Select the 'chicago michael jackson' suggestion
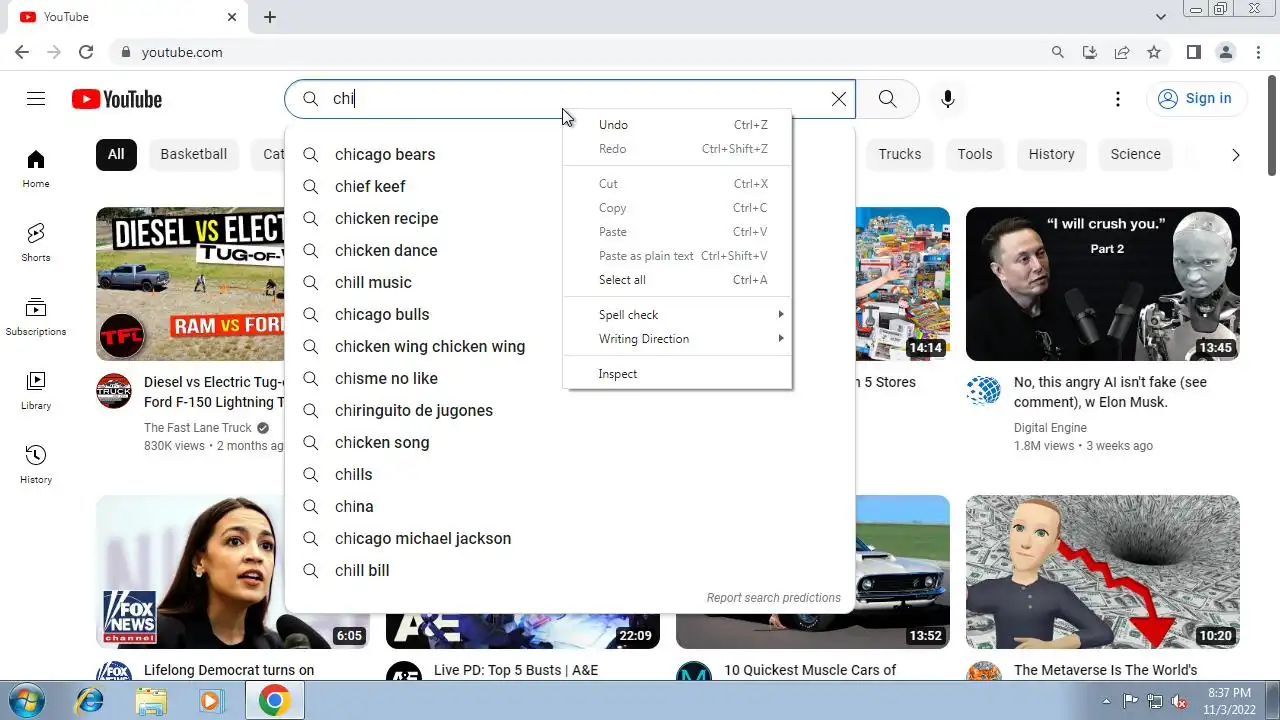Screen dimensions: 1280x720 (570, 538)
